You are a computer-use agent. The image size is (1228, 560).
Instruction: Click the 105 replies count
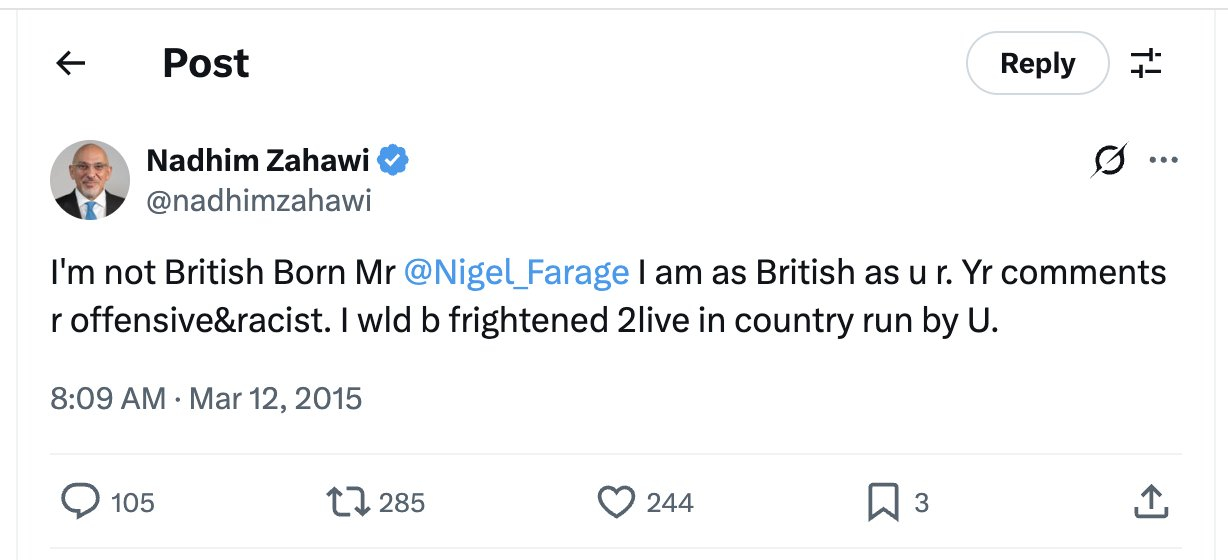(133, 502)
